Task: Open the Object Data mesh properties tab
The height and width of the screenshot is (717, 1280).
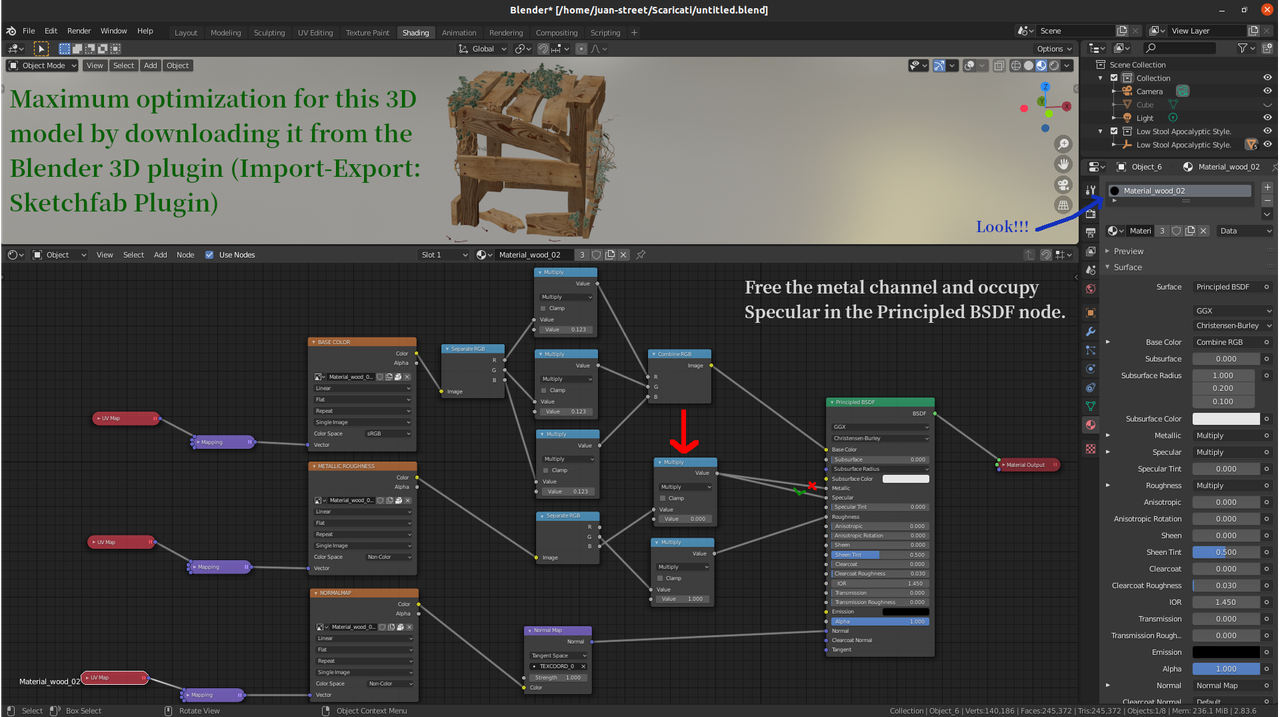Action: 1090,406
